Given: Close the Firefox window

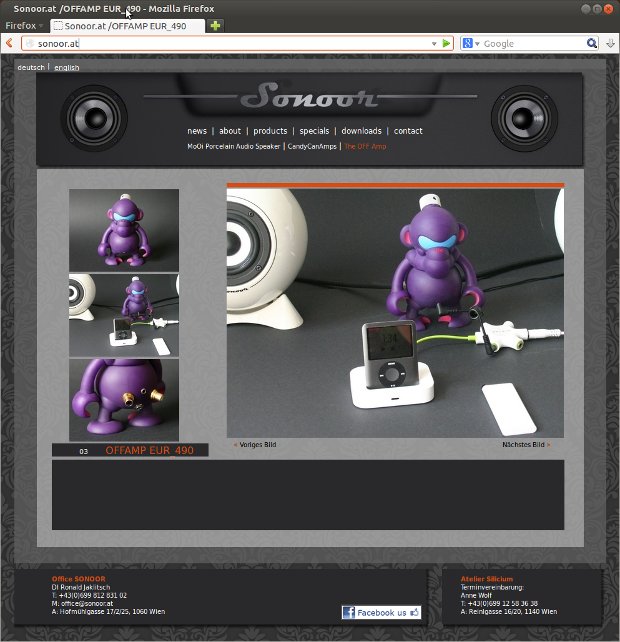Looking at the screenshot, I should click(x=609, y=9).
